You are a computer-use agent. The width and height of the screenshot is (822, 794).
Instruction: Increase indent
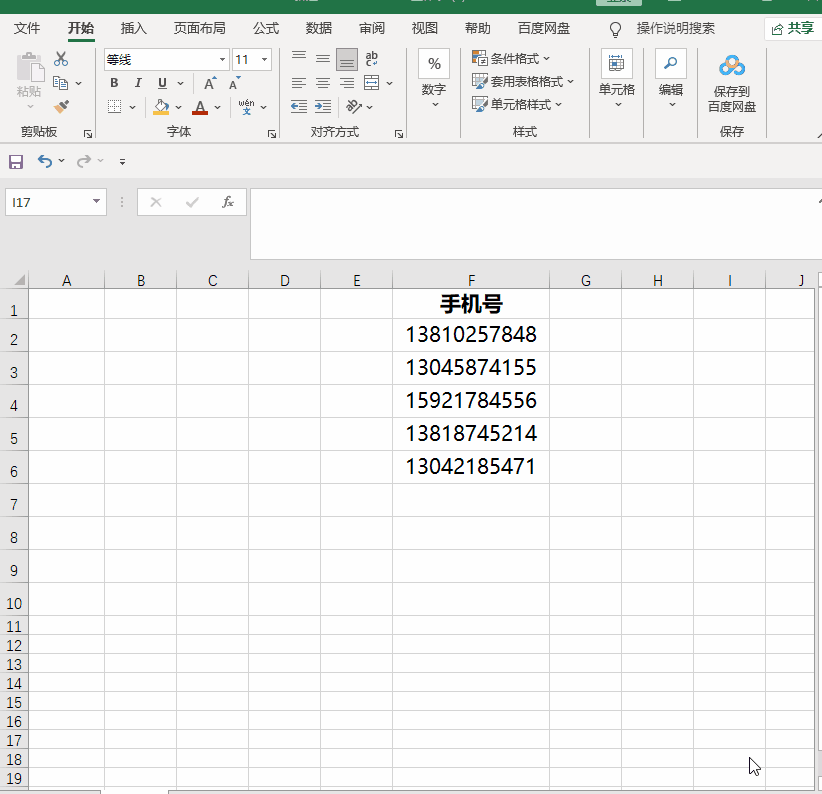pyautogui.click(x=323, y=107)
